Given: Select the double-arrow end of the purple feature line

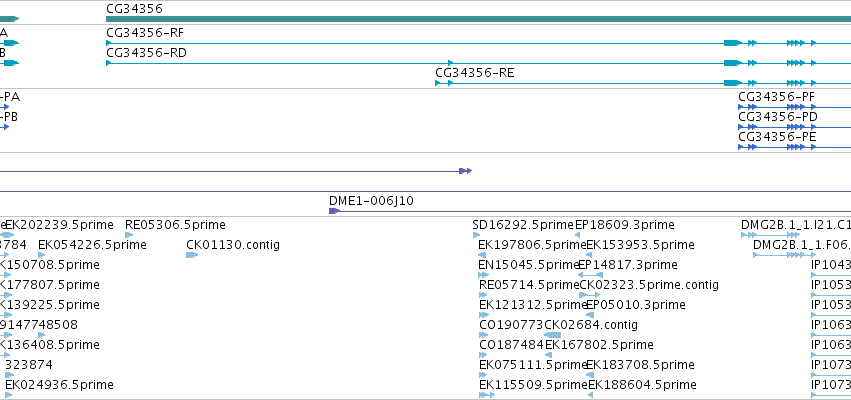Looking at the screenshot, I should [466, 171].
